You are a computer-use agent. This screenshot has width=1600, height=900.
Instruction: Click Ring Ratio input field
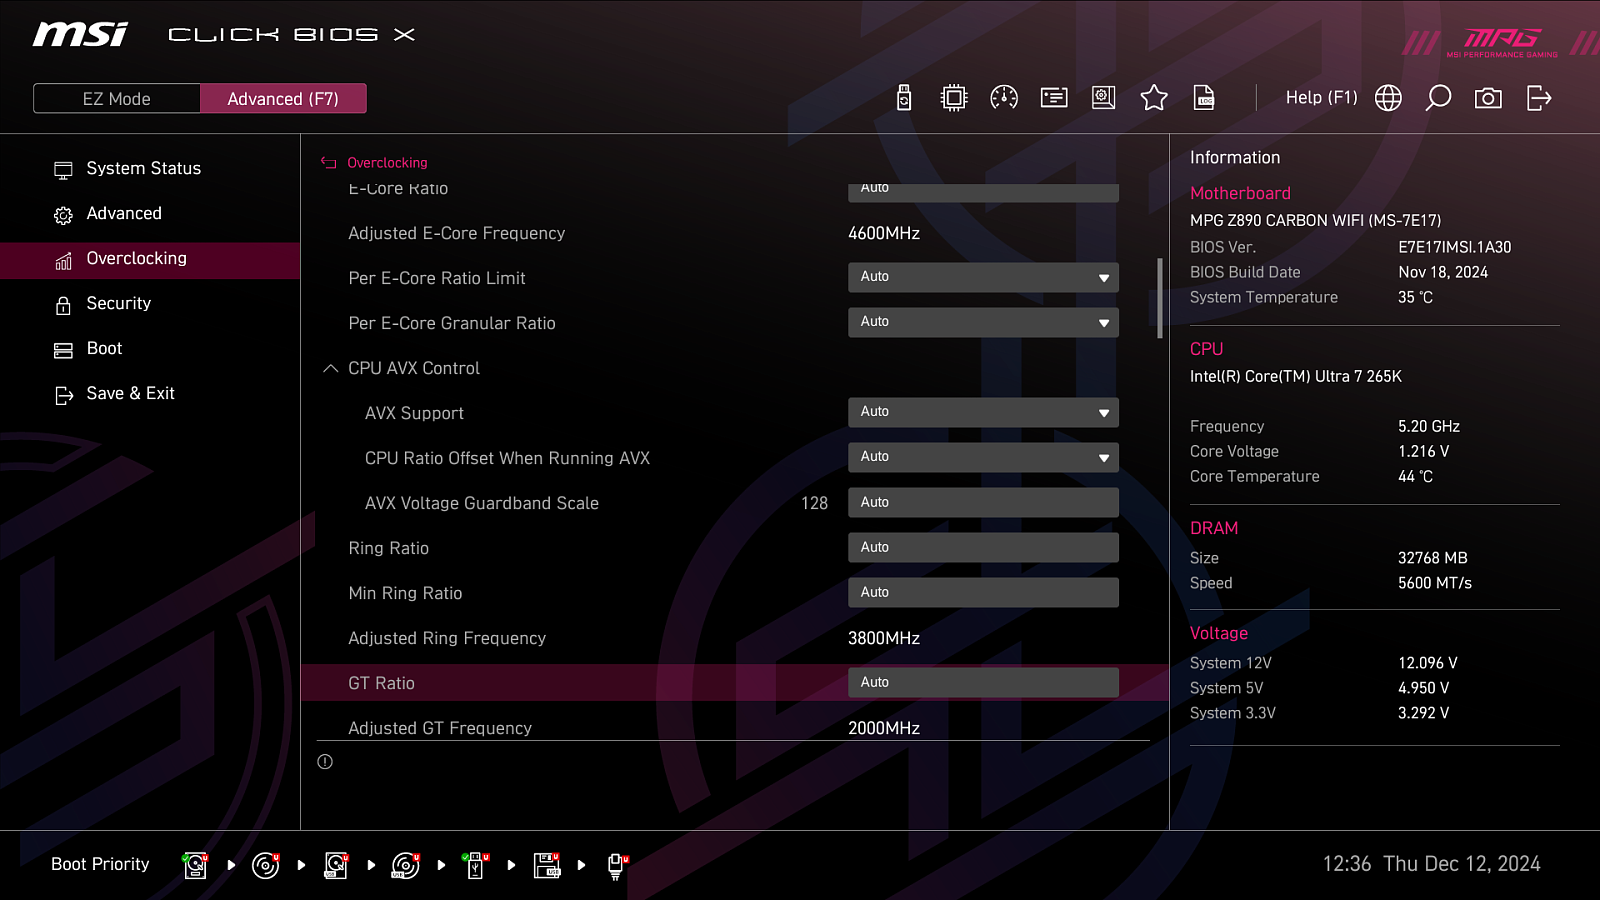point(983,547)
